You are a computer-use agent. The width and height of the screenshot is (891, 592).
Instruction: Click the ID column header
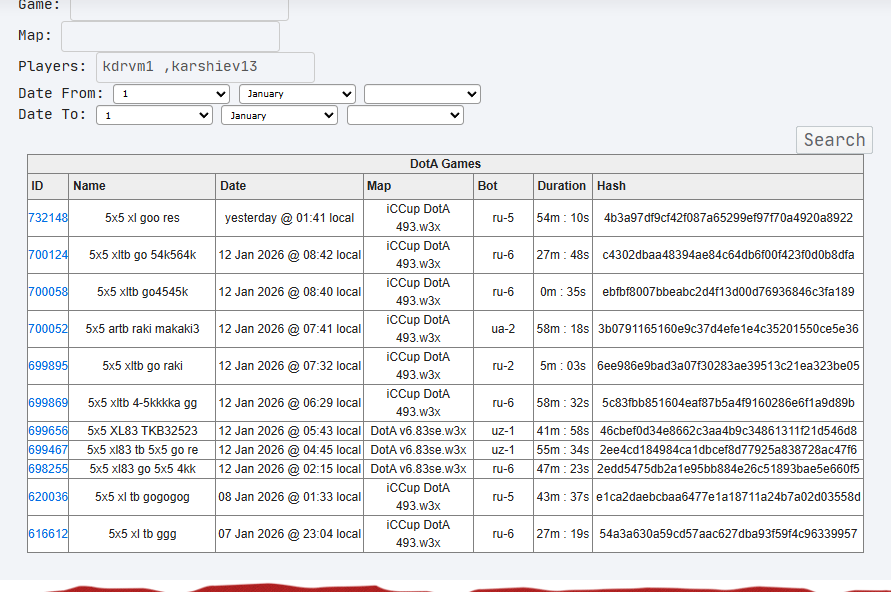(48, 186)
